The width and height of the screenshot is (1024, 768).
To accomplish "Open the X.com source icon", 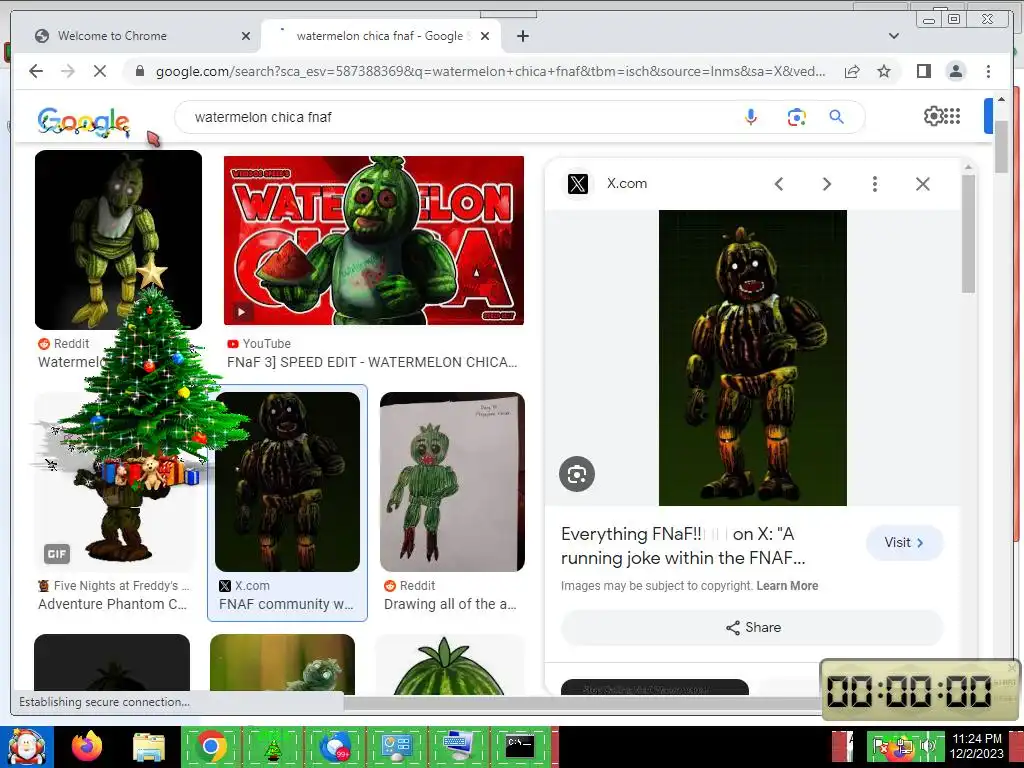I will [577, 184].
